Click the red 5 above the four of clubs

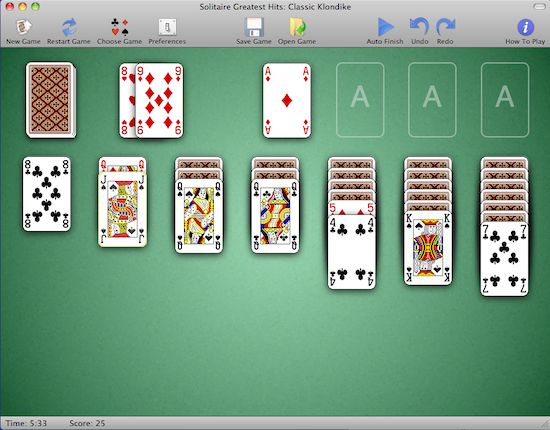[352, 208]
